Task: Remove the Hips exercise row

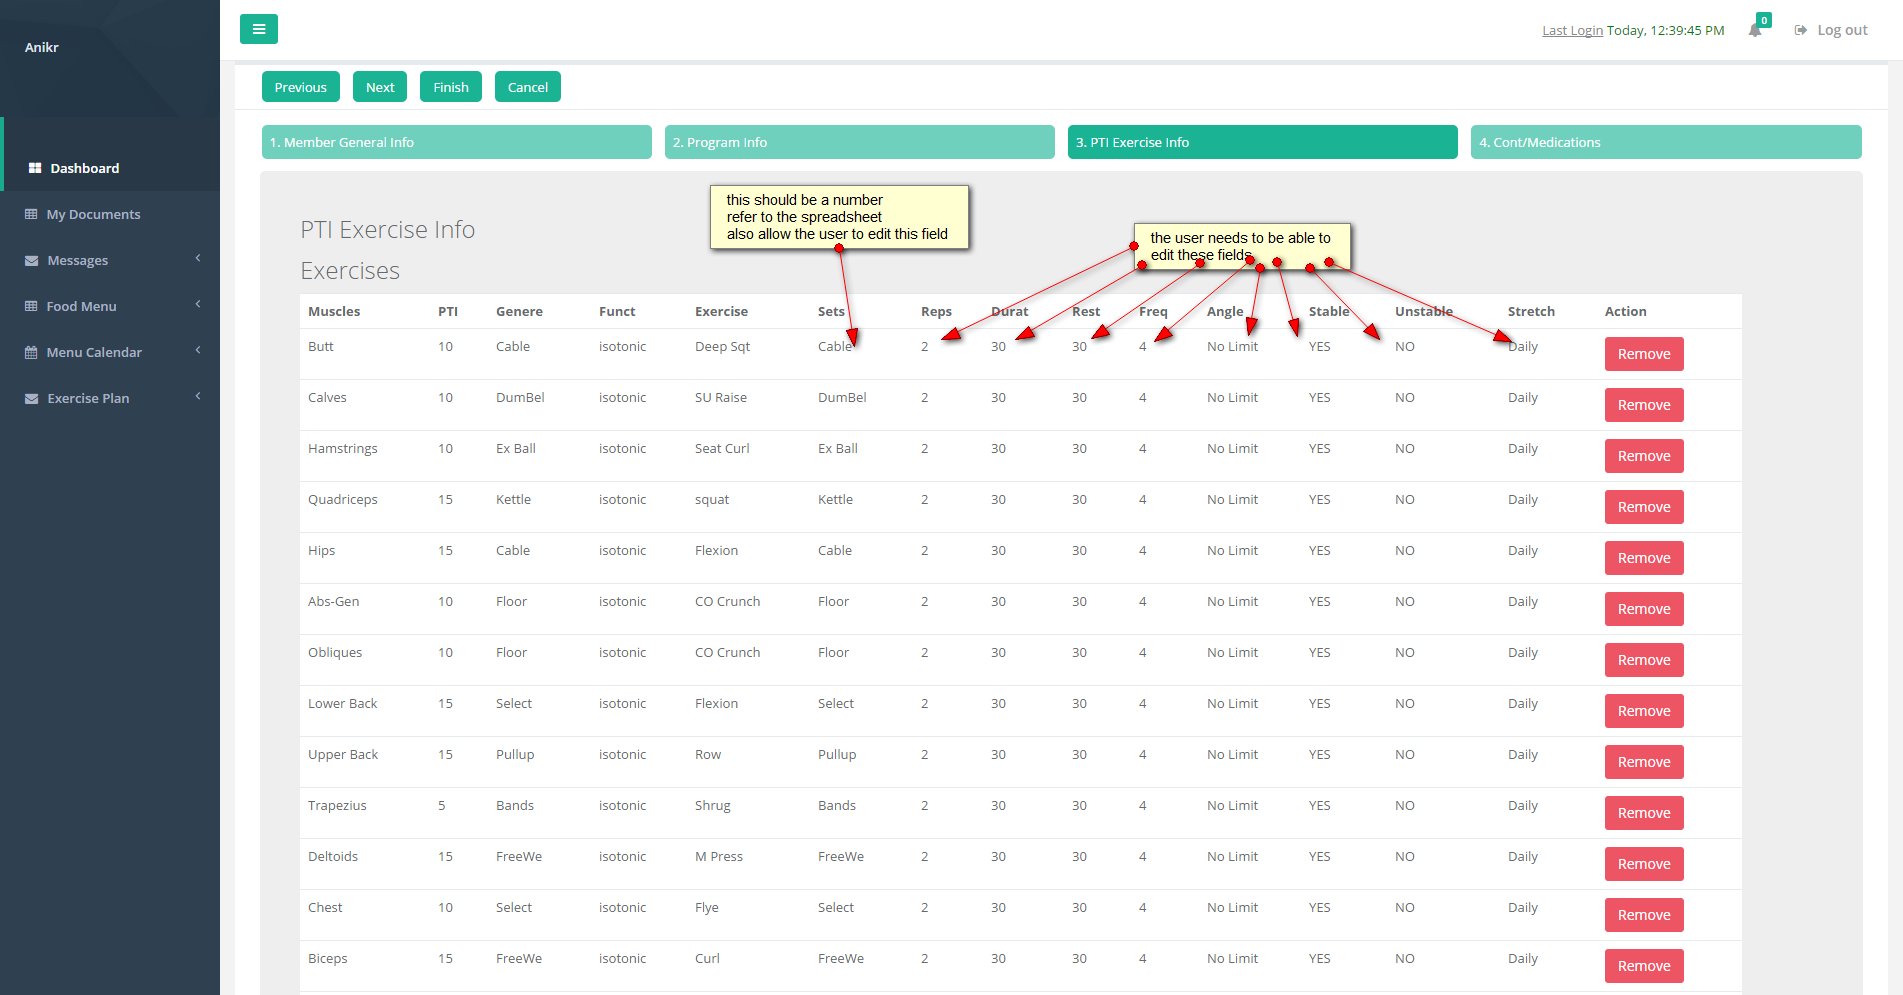Action: (1644, 558)
